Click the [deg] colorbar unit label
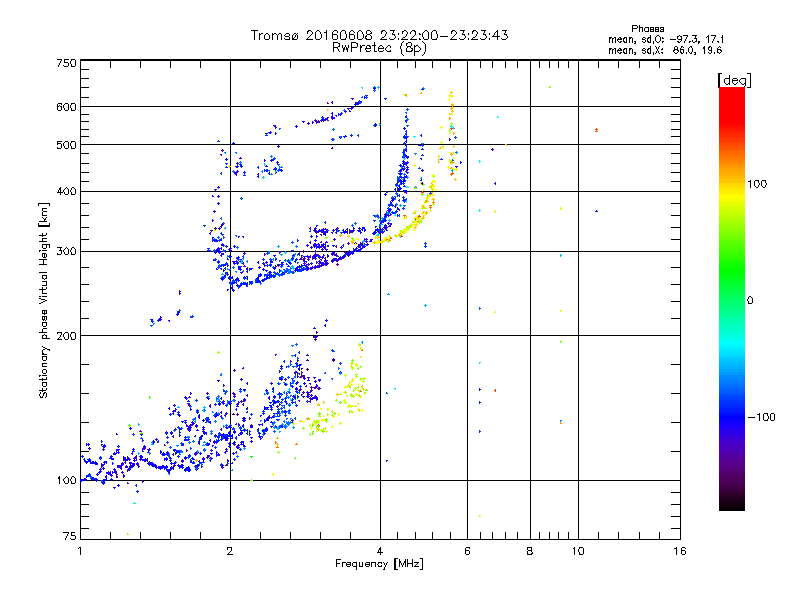 [734, 80]
